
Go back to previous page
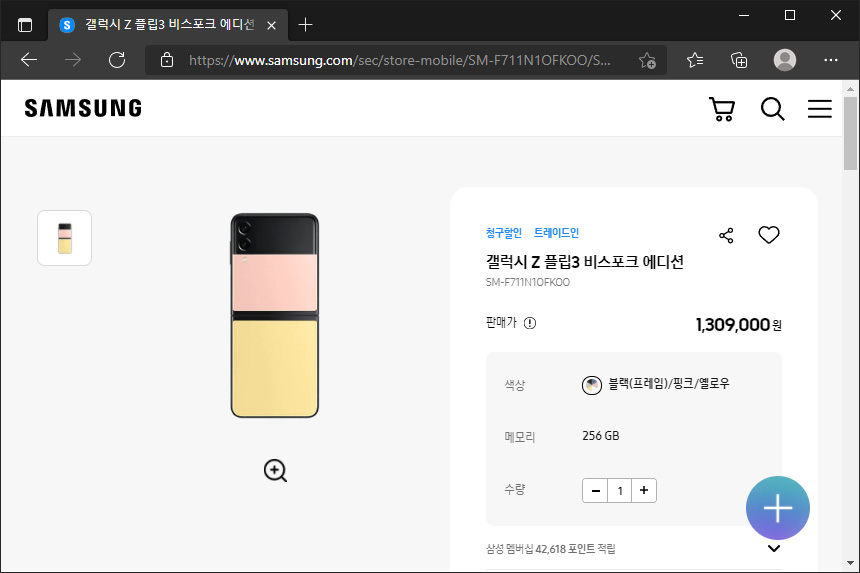click(x=29, y=60)
